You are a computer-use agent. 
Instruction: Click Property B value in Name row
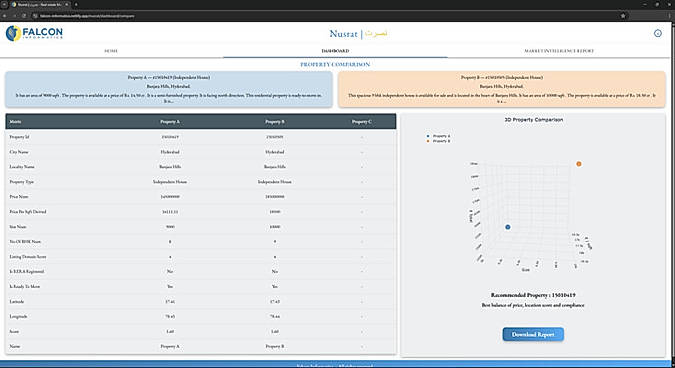click(275, 346)
